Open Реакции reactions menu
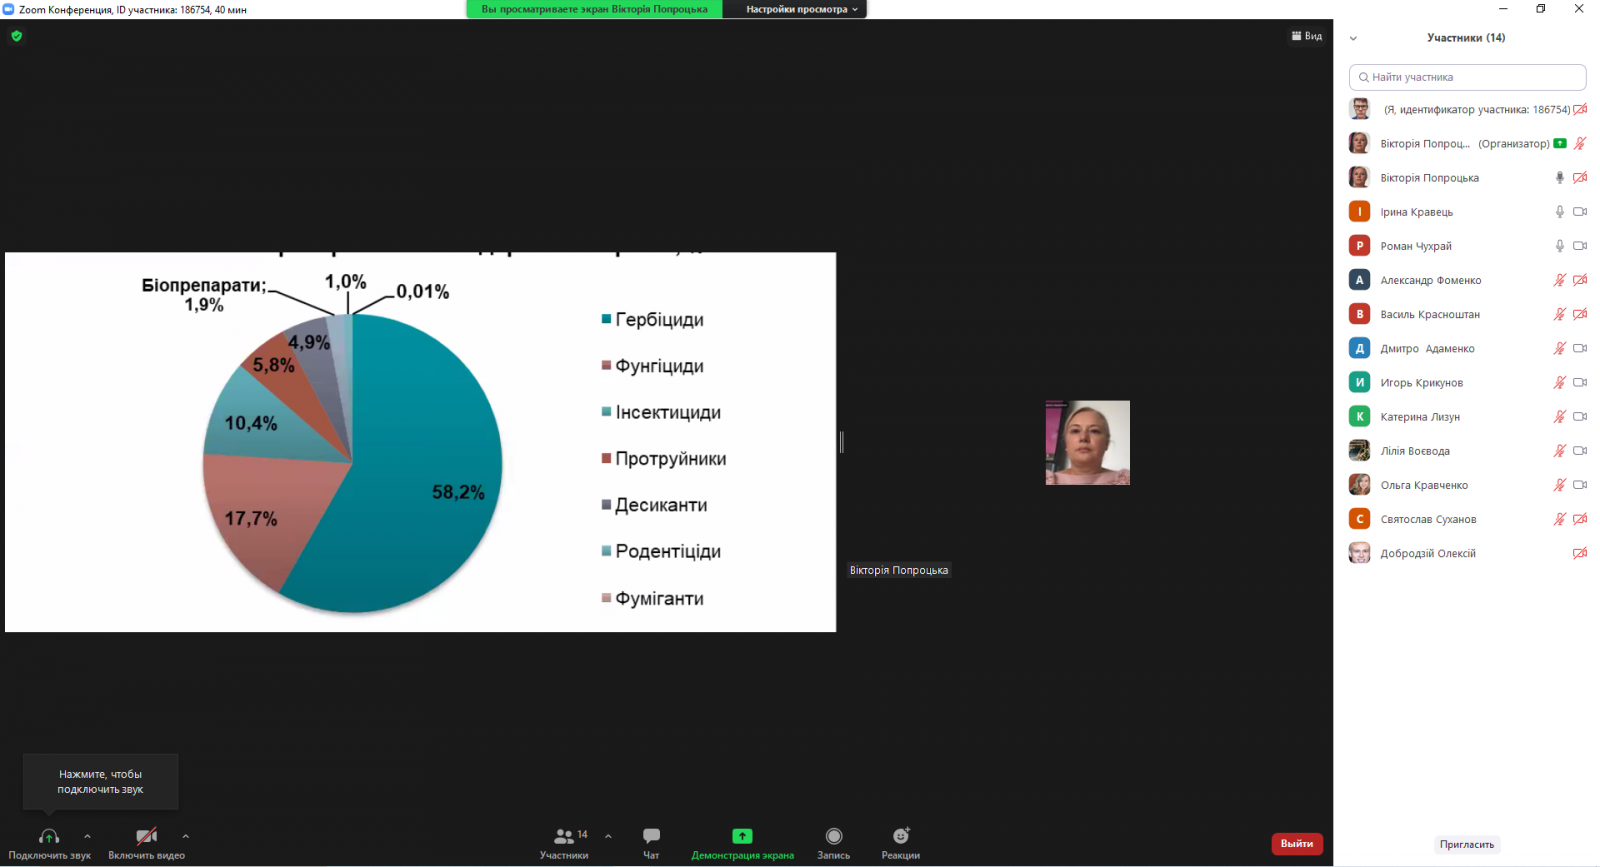Image resolution: width=1600 pixels, height=867 pixels. tap(901, 842)
